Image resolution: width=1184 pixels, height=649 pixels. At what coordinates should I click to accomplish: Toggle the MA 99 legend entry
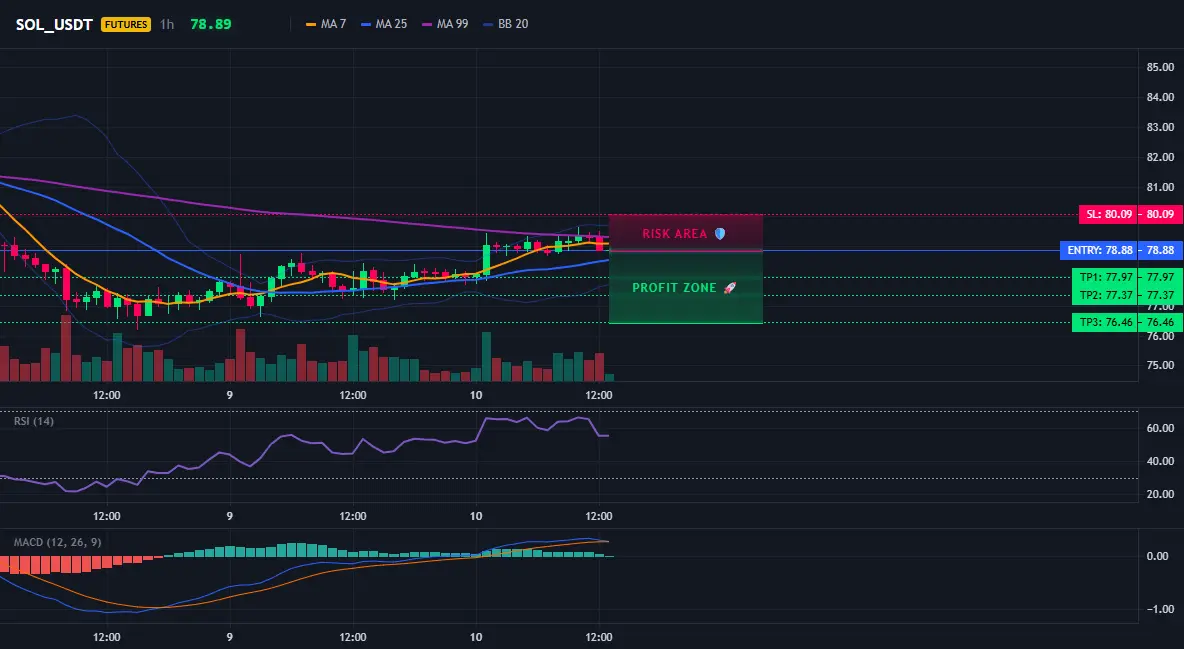[x=445, y=24]
